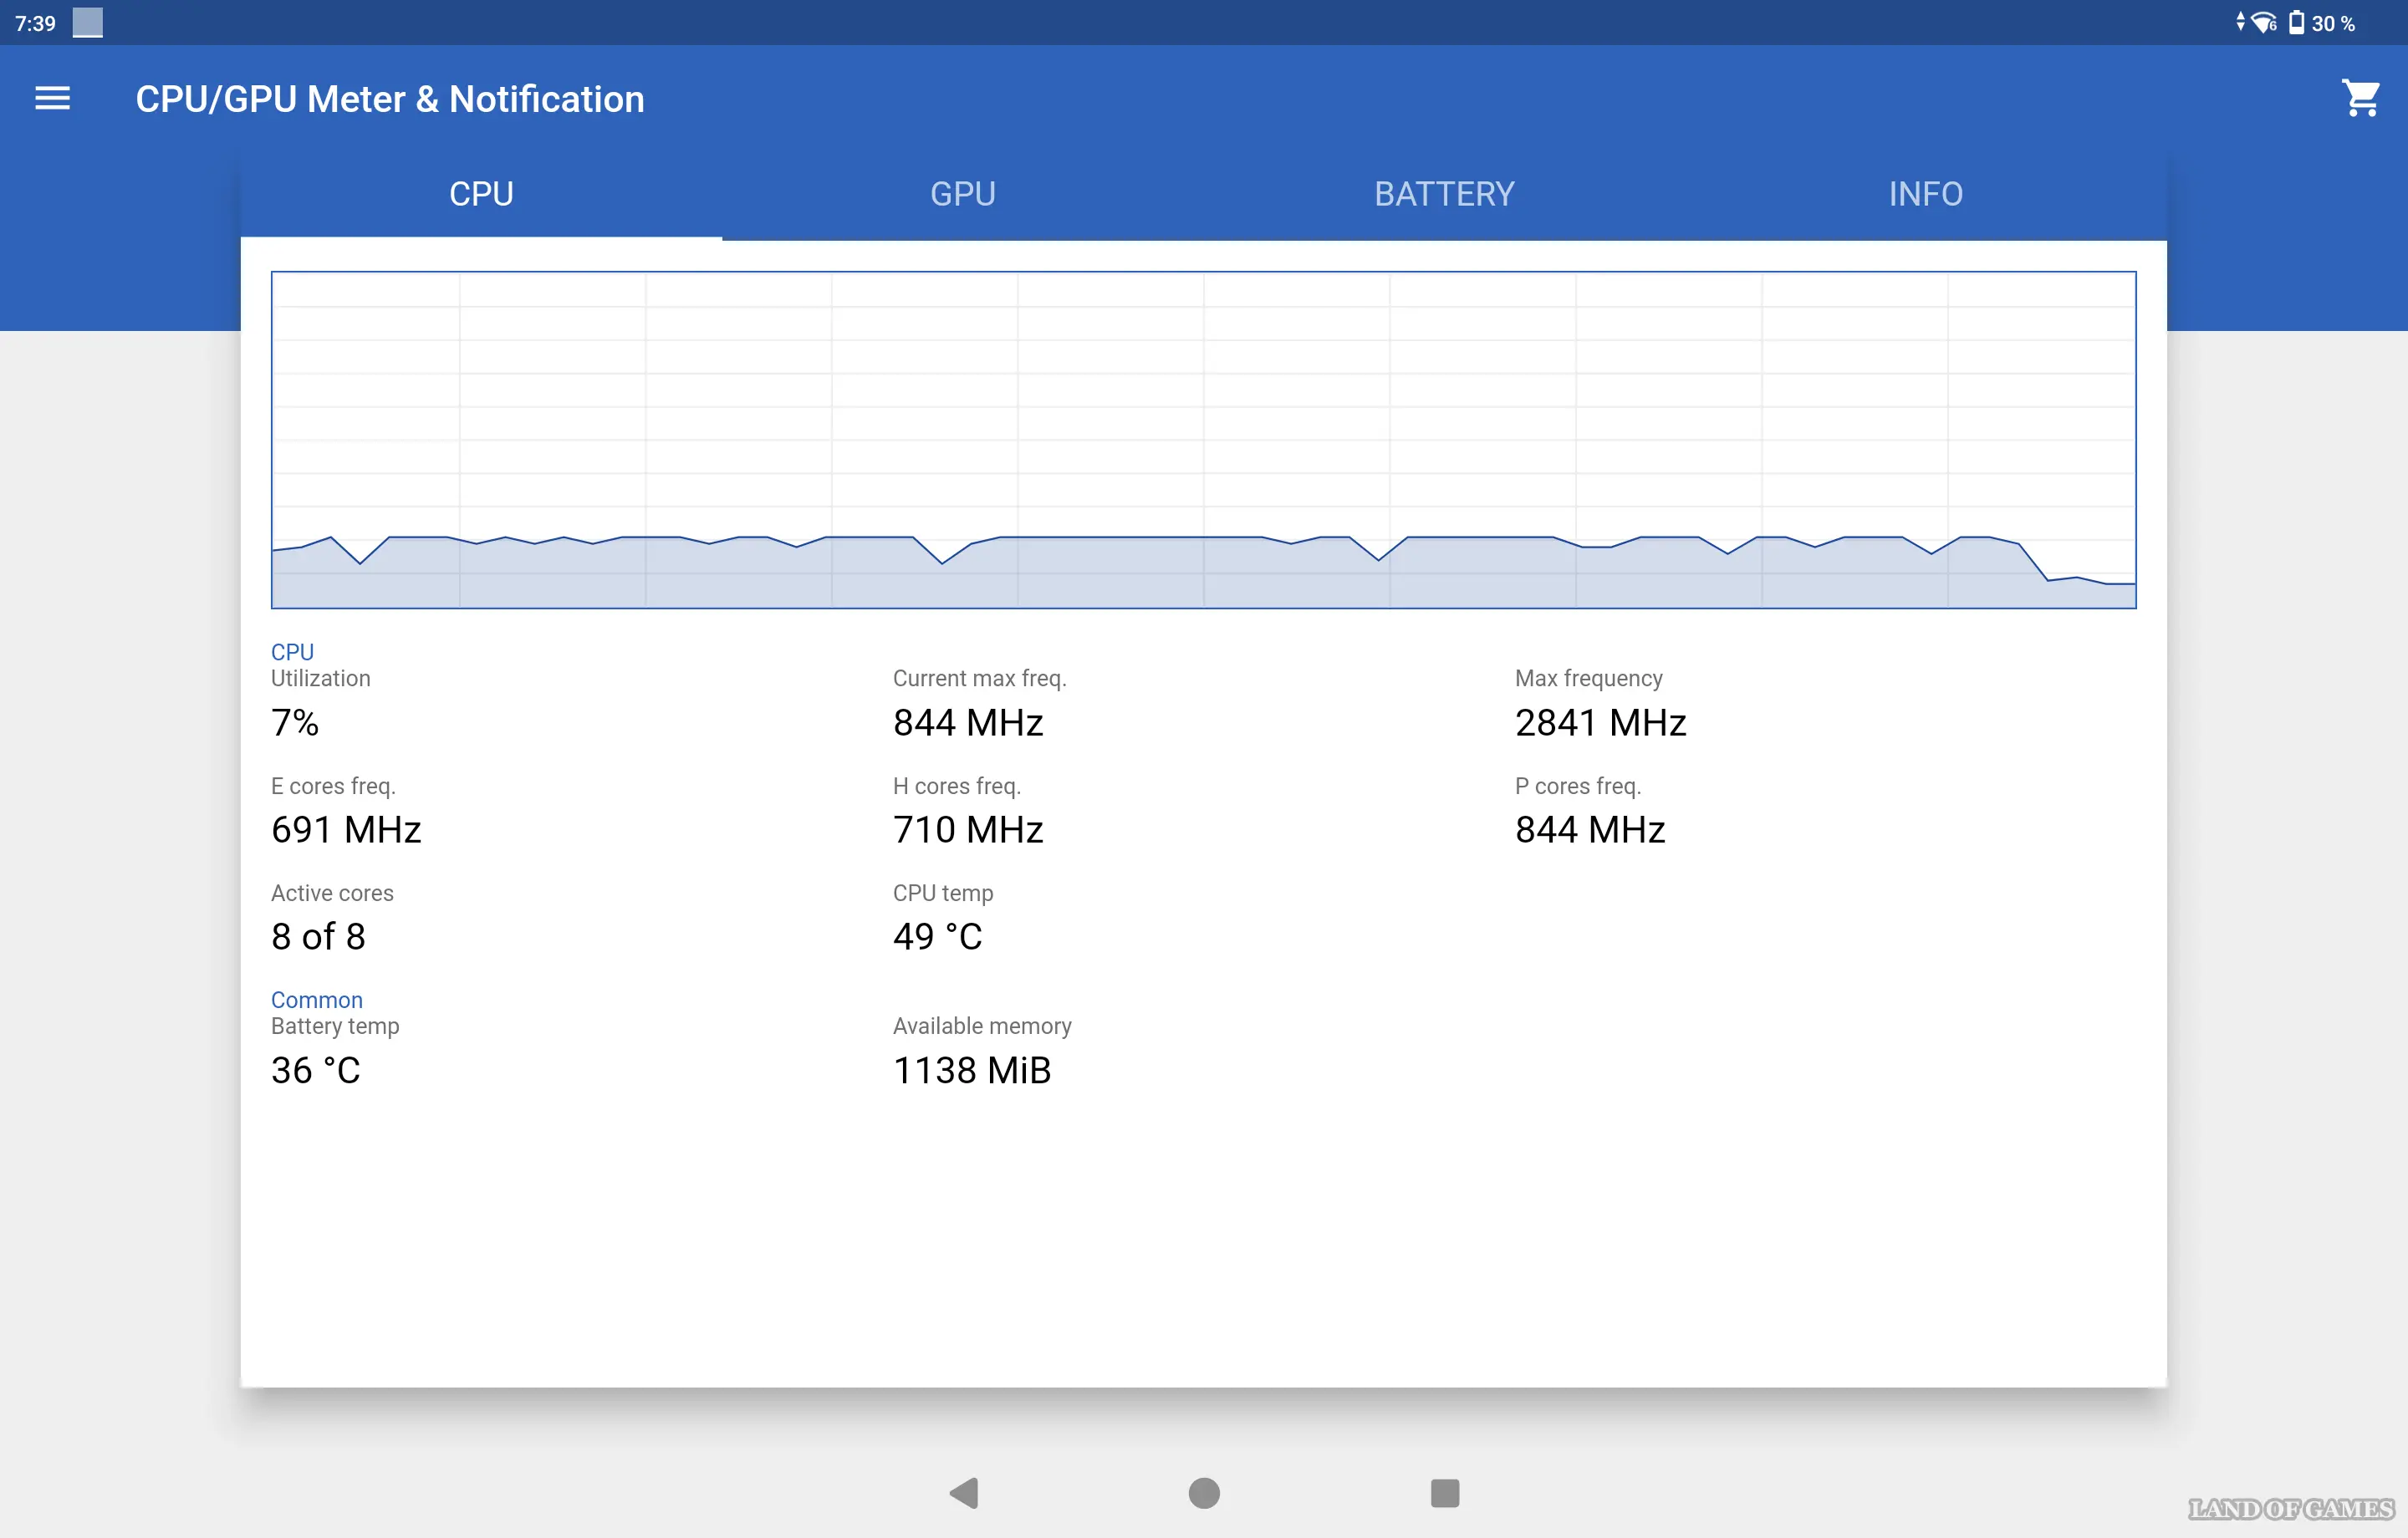Tap the Battery temp 36 °C reading
2408x1538 pixels.
[x=315, y=1070]
